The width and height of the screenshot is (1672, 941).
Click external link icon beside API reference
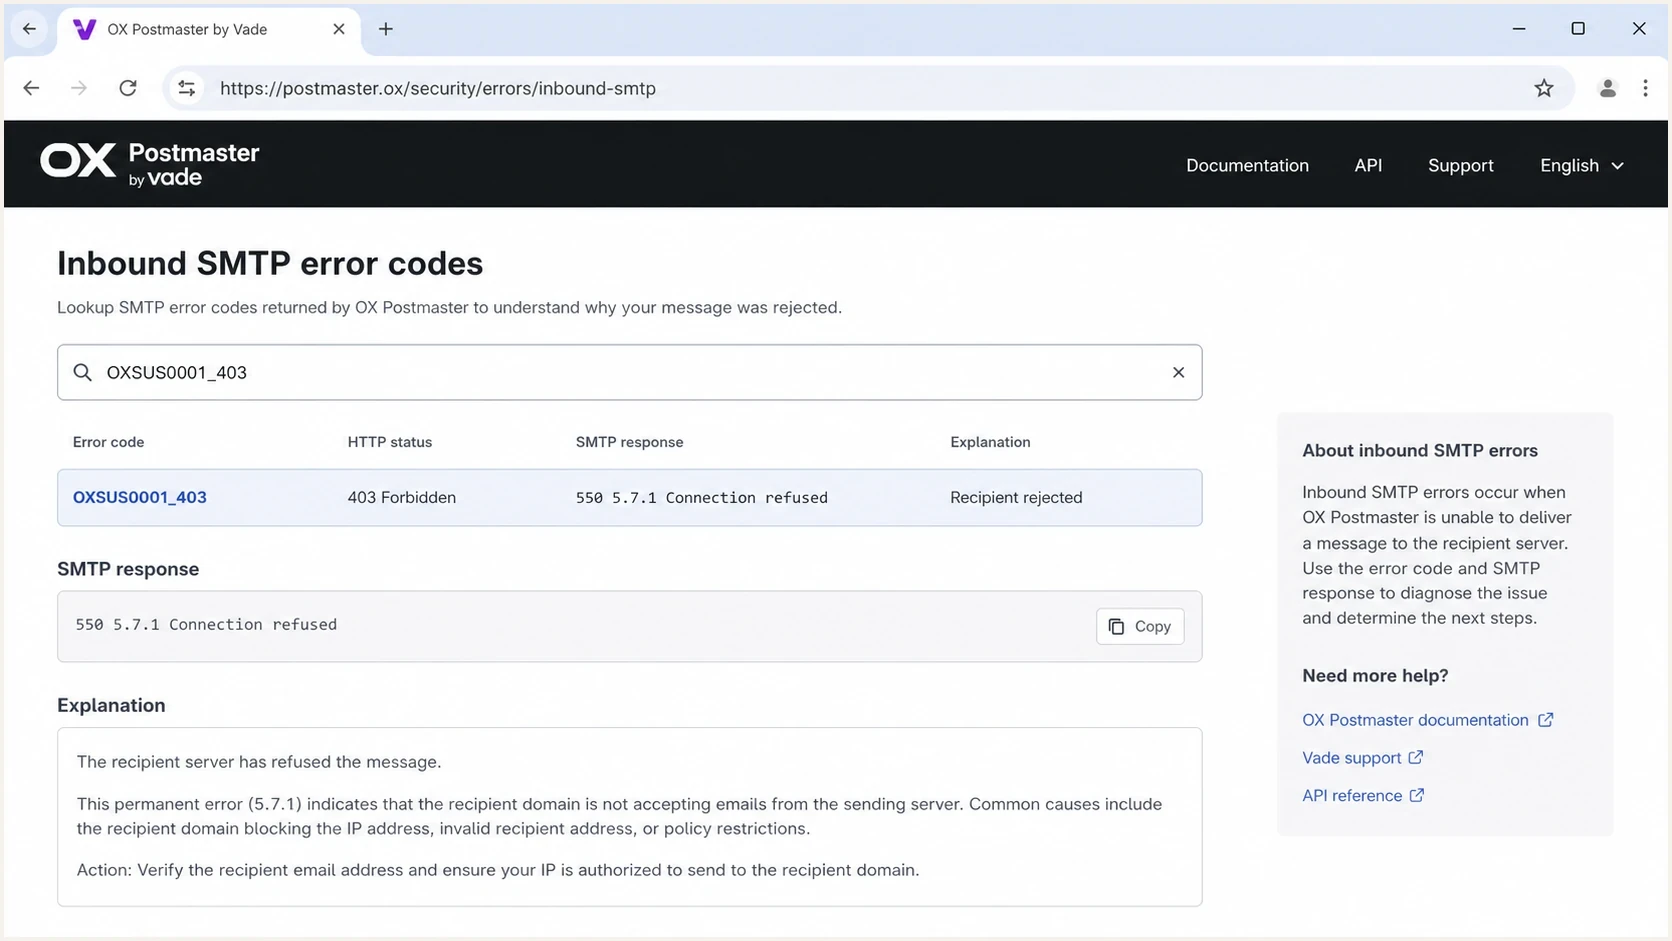[1417, 795]
